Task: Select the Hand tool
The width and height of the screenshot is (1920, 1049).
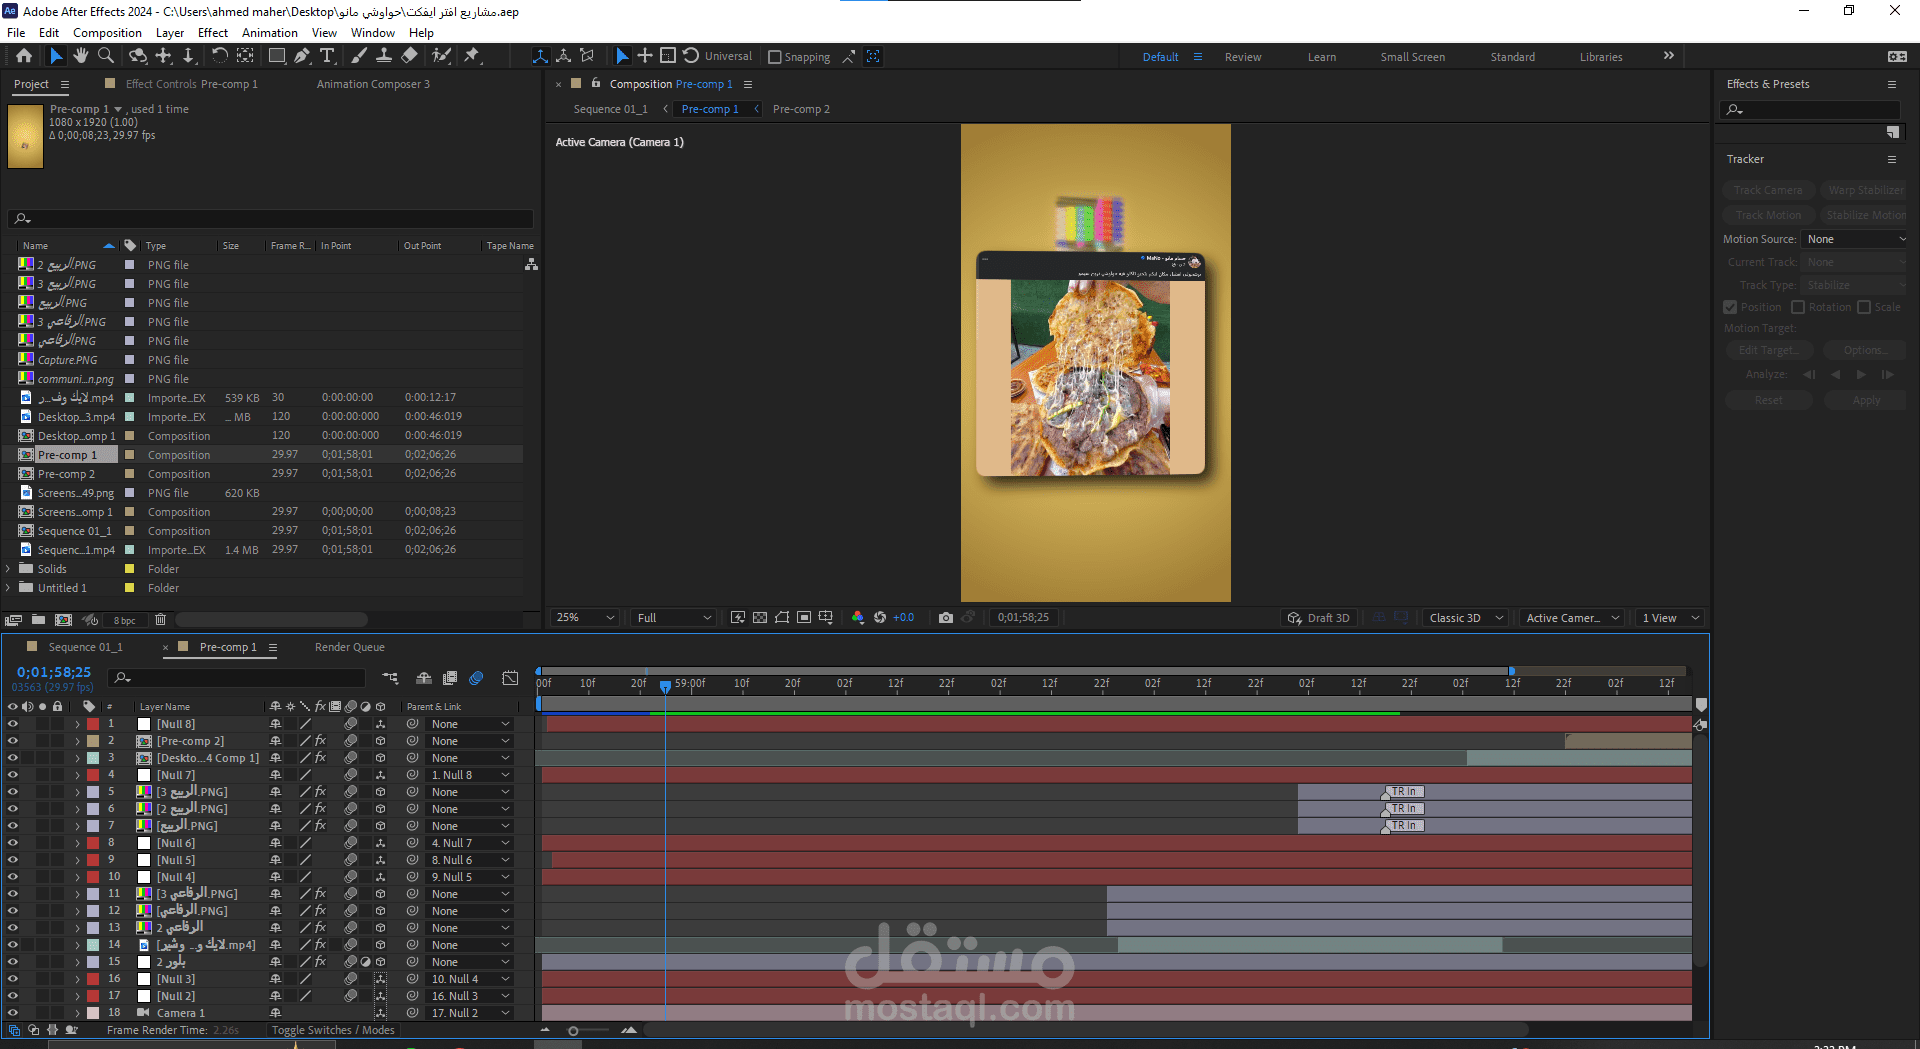Action: [81, 56]
